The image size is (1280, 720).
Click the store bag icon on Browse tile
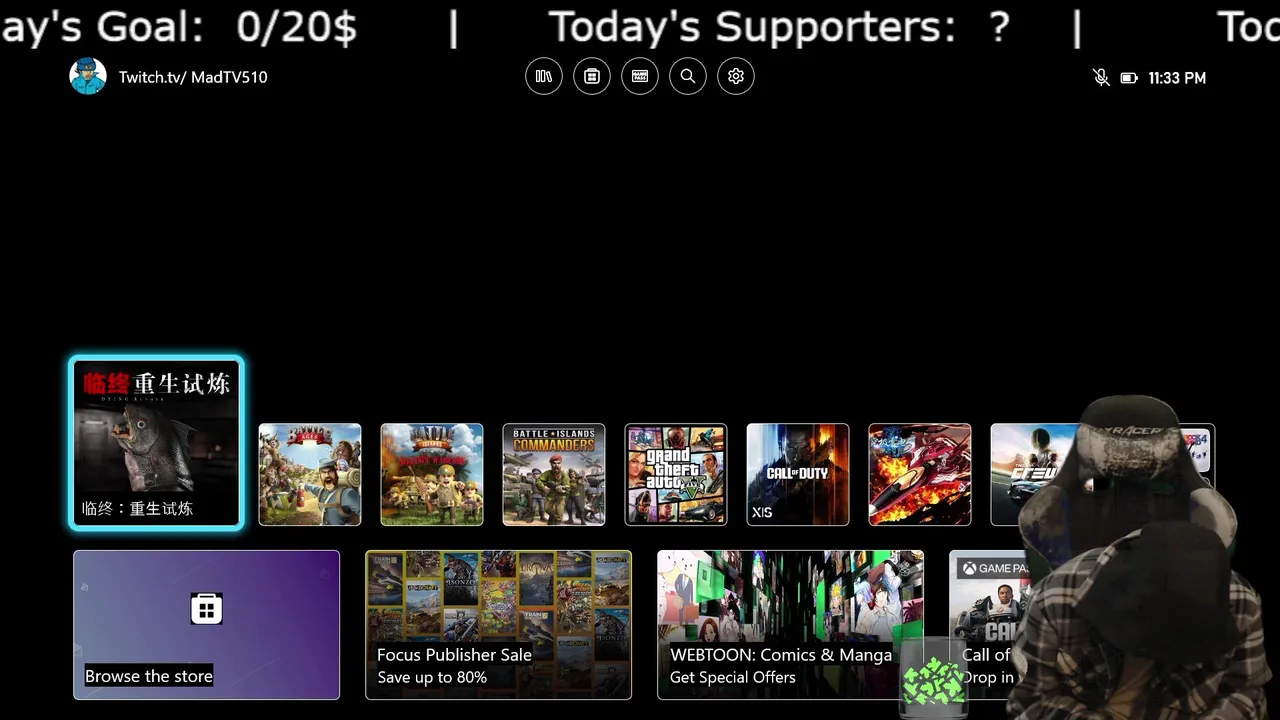tap(206, 609)
